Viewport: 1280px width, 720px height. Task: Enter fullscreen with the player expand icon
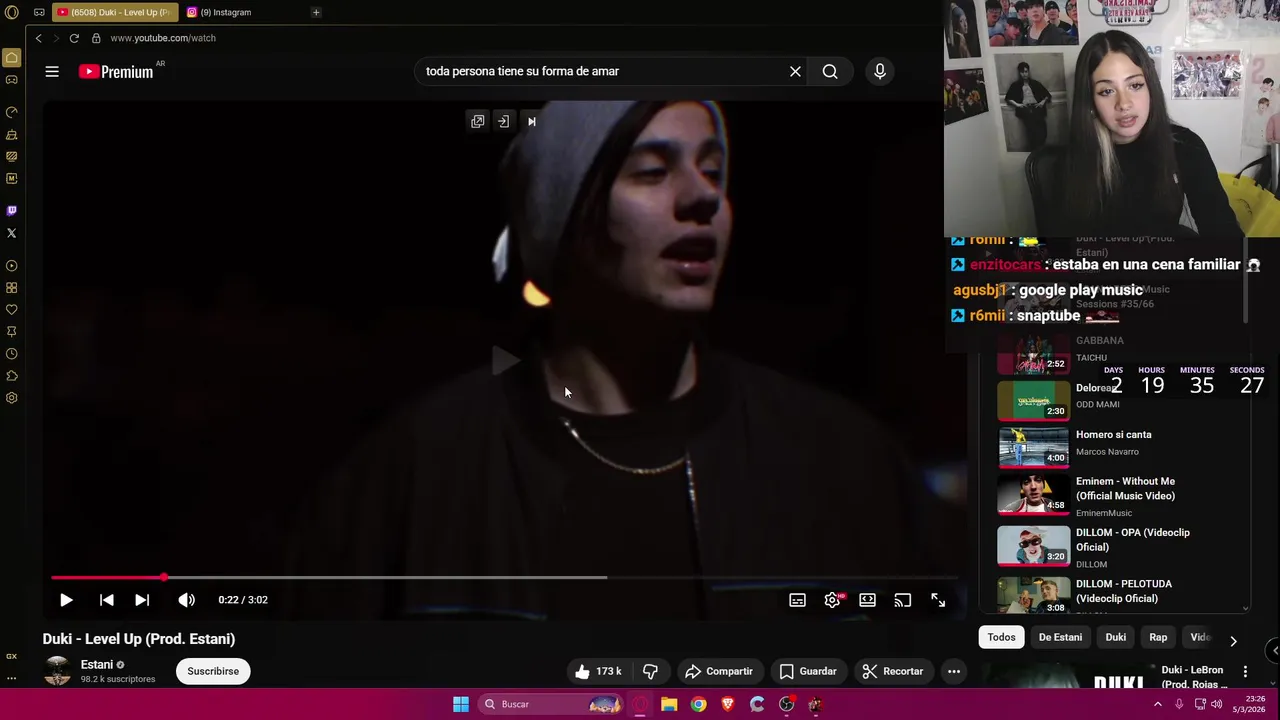click(x=938, y=600)
